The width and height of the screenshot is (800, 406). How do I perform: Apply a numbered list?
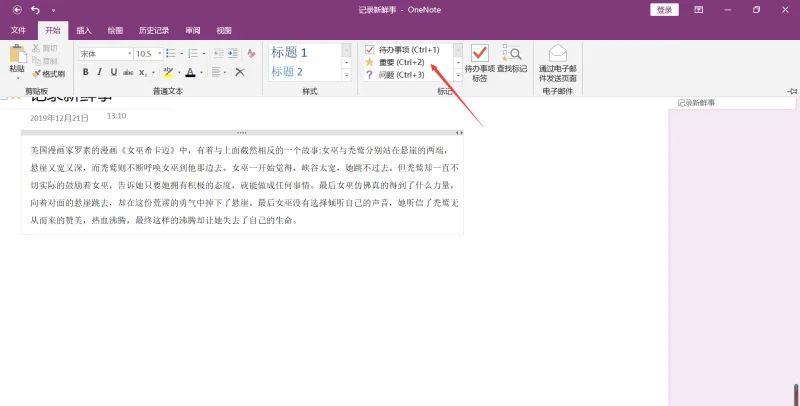coord(193,54)
